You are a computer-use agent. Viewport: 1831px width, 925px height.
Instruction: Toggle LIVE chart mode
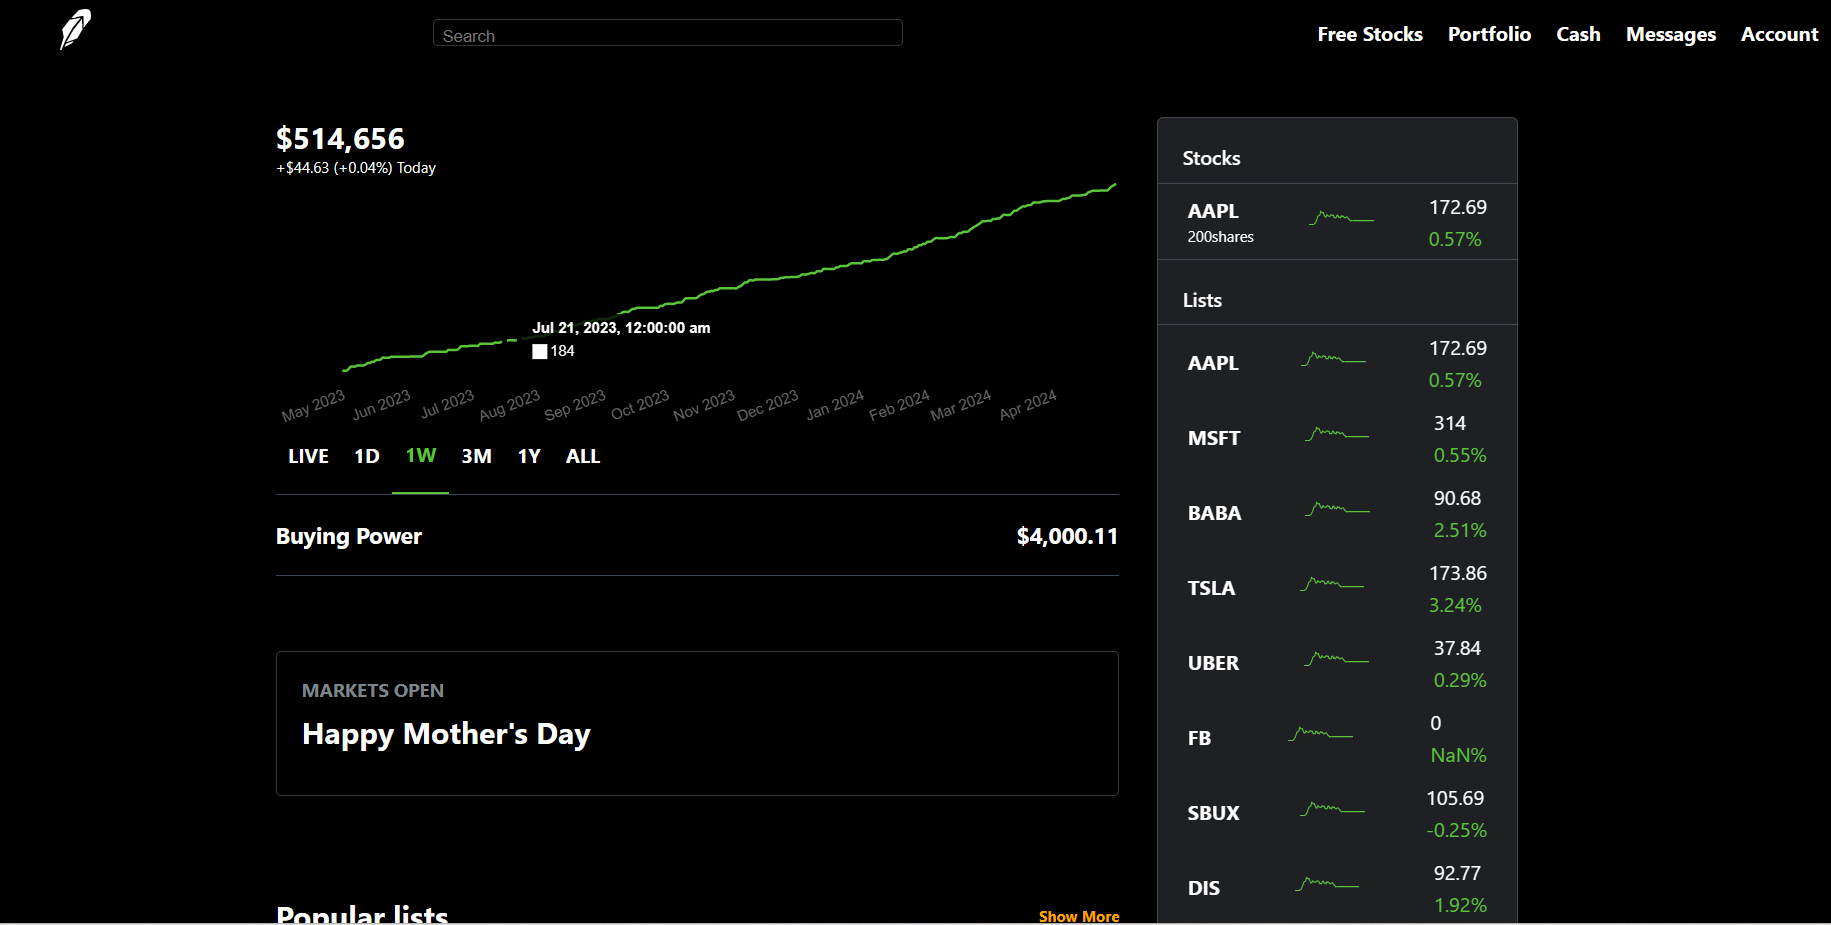(x=308, y=456)
